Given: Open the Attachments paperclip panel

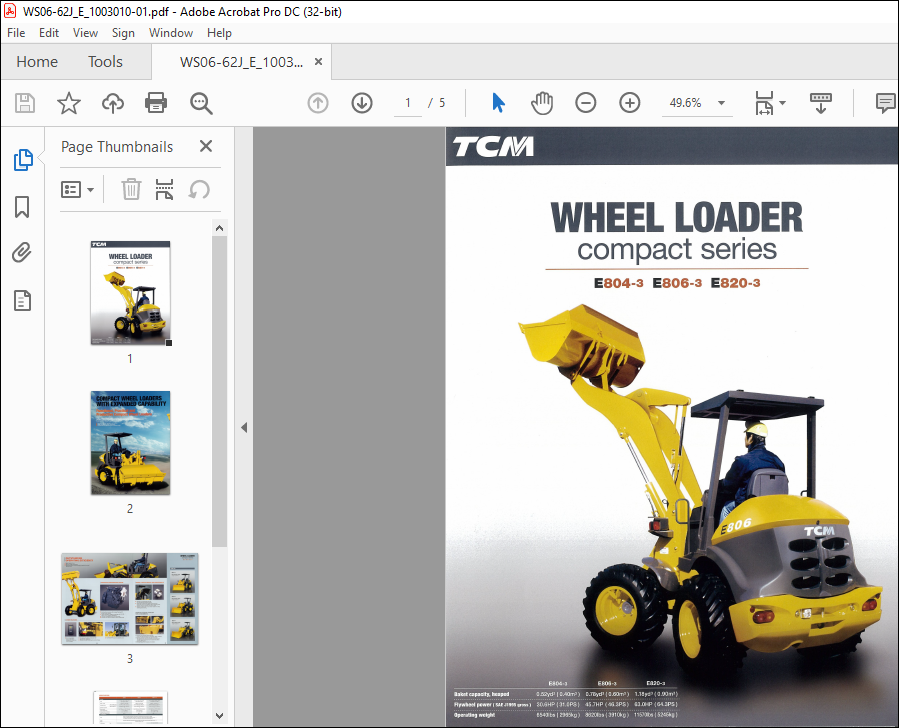Looking at the screenshot, I should pos(22,253).
